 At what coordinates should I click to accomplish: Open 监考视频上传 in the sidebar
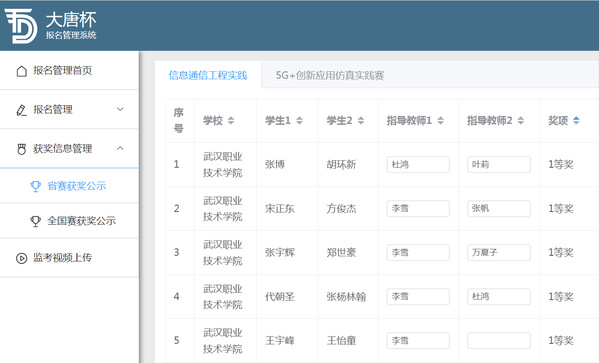(69, 258)
